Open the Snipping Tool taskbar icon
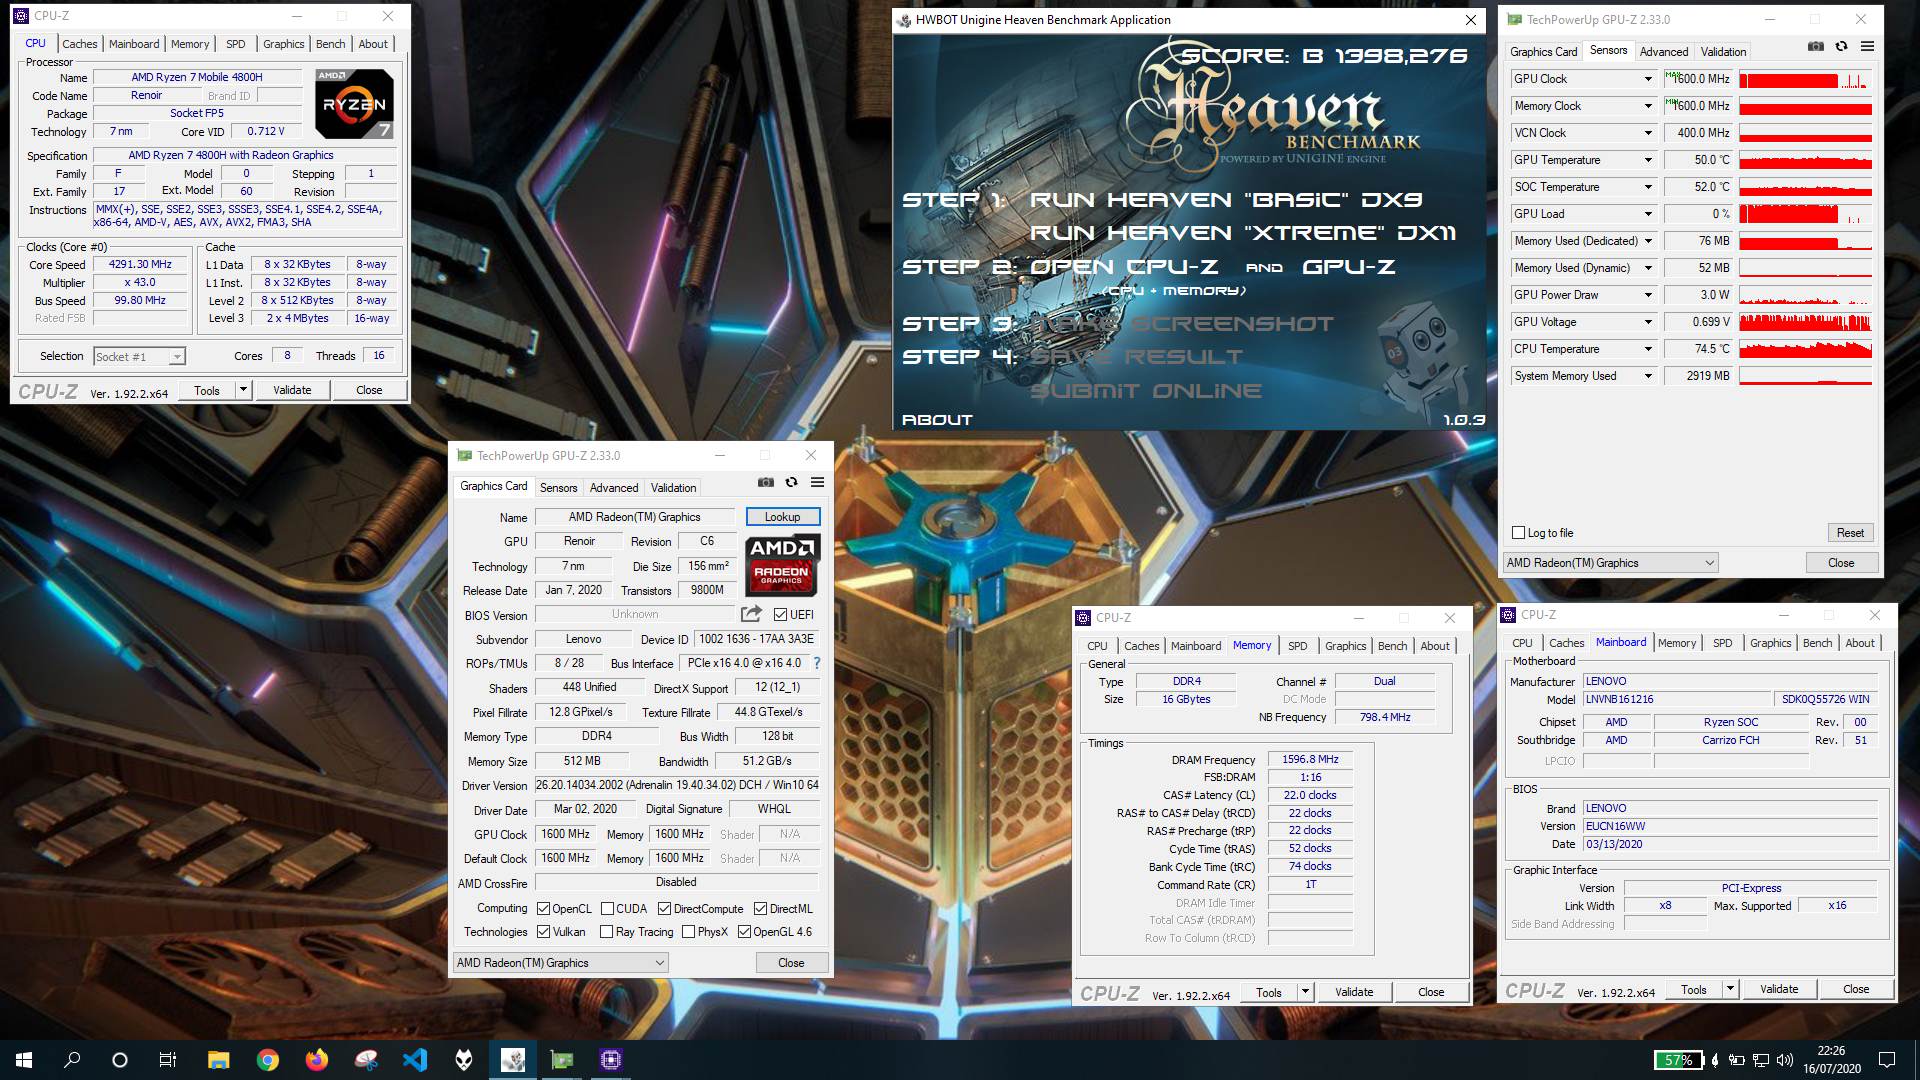 coord(366,1060)
